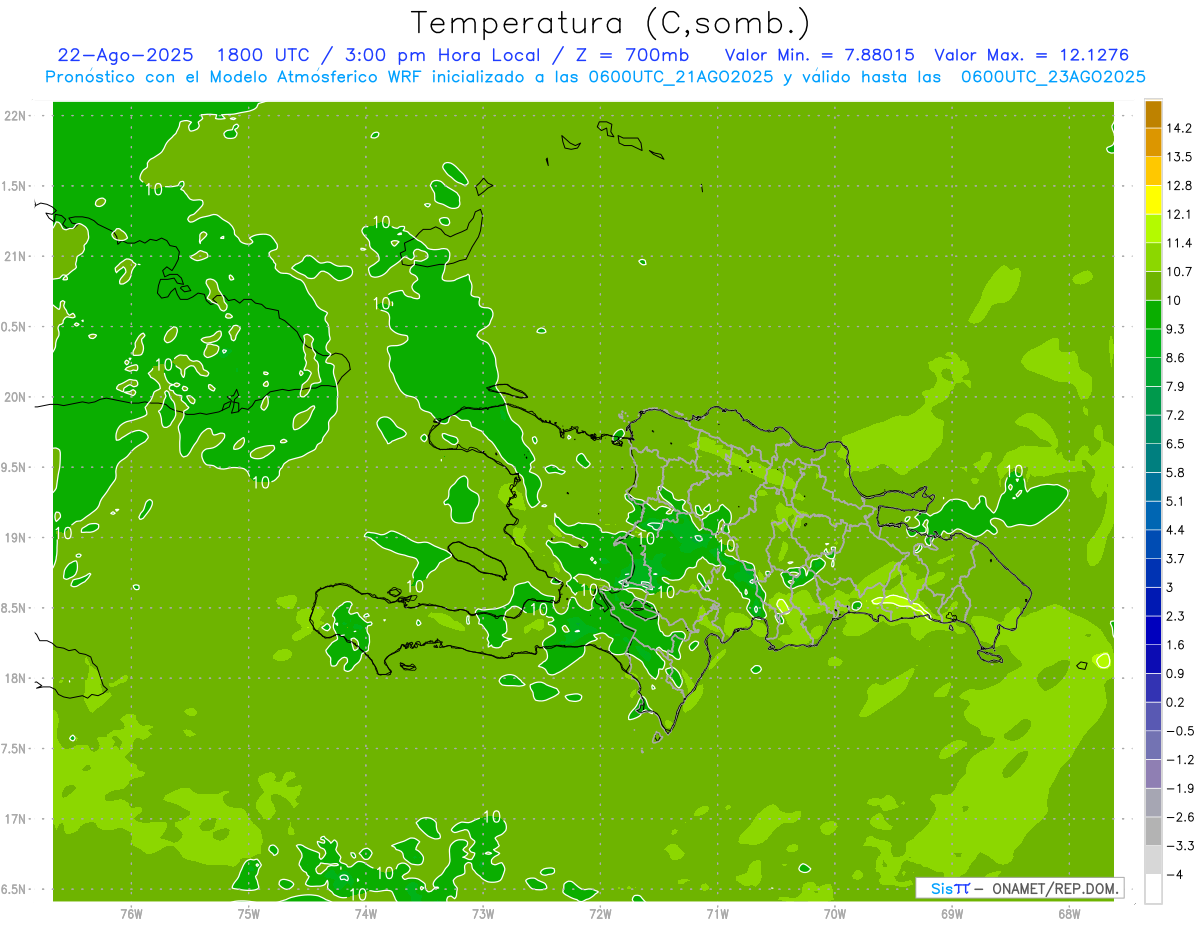Viewport: 1200px width, 927px height.
Task: Click the "12.8" color scale value
Action: point(1180,186)
